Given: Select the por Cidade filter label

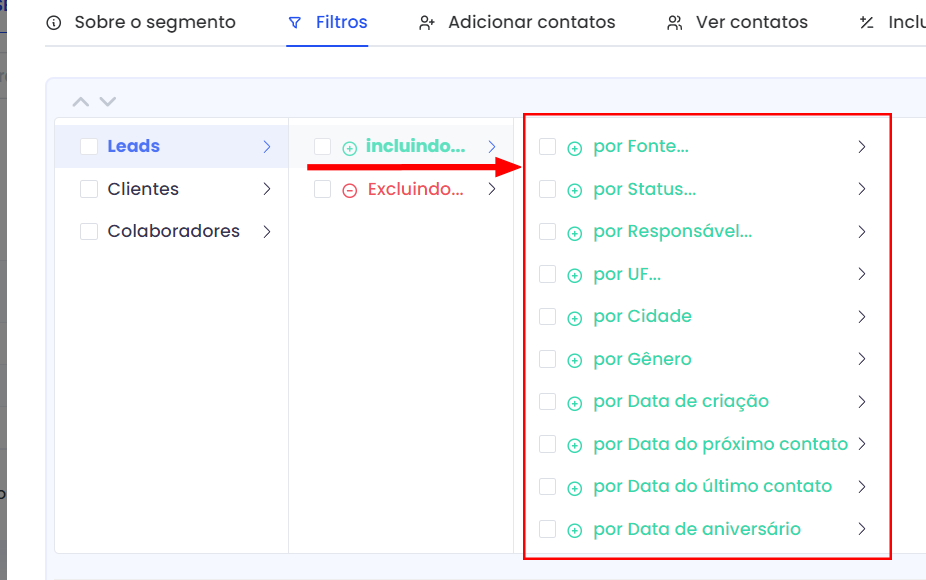Looking at the screenshot, I should (x=642, y=317).
